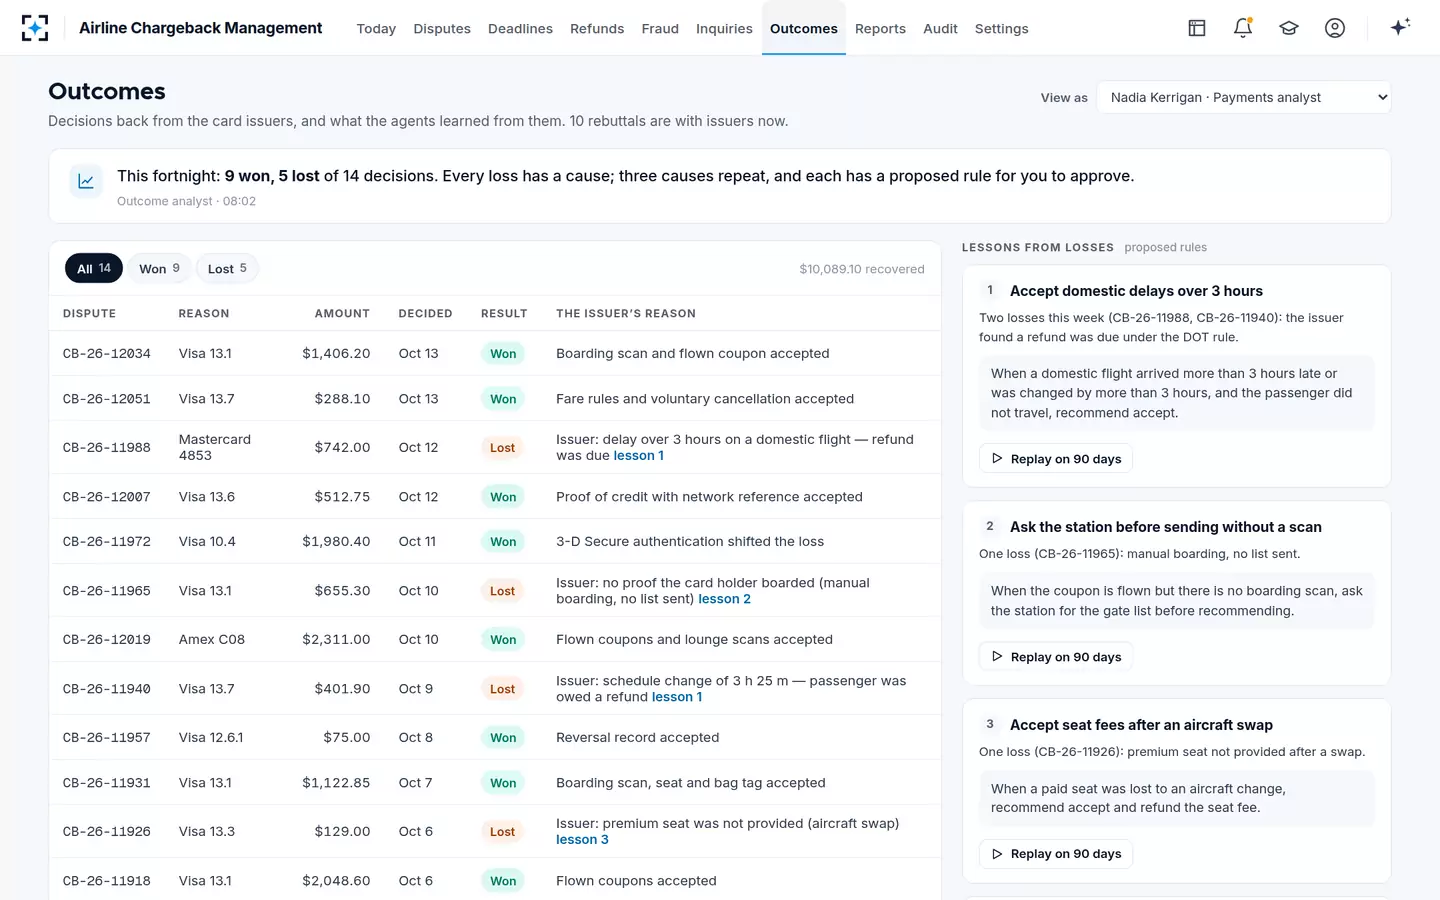Open the Inquiries tab
This screenshot has width=1440, height=900.
tap(724, 29)
